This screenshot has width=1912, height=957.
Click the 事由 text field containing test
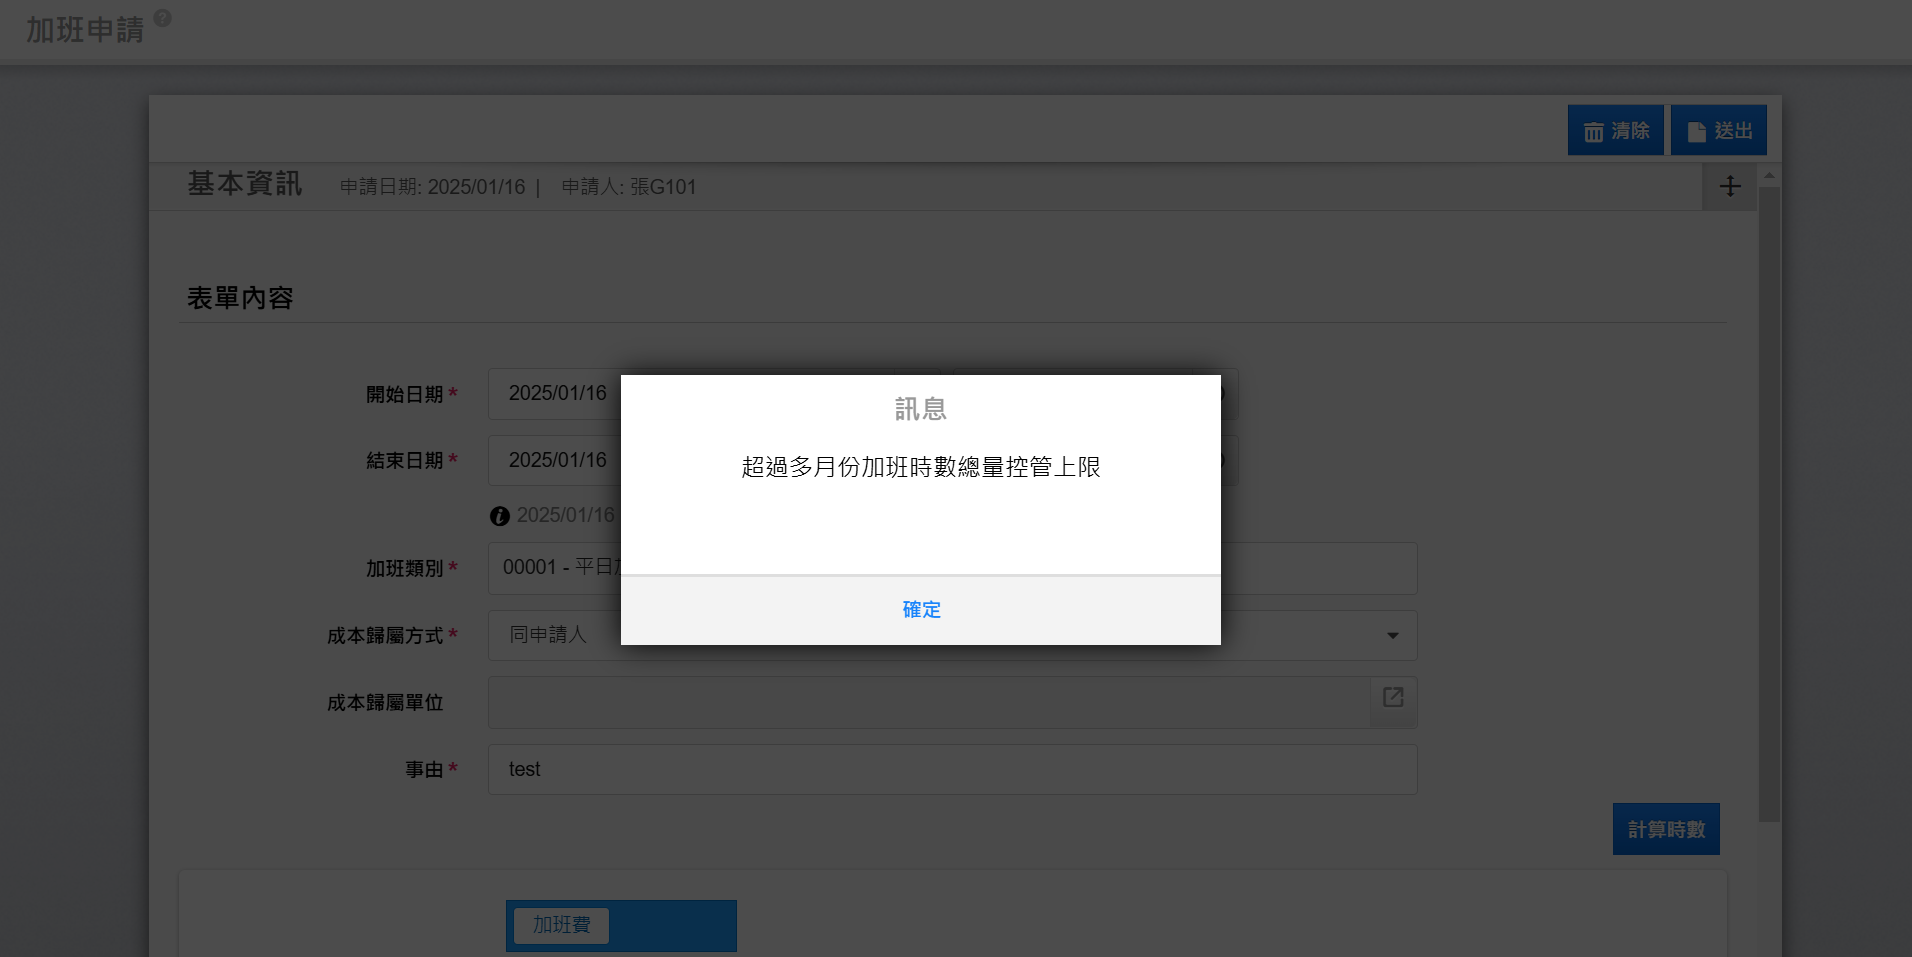click(x=950, y=770)
